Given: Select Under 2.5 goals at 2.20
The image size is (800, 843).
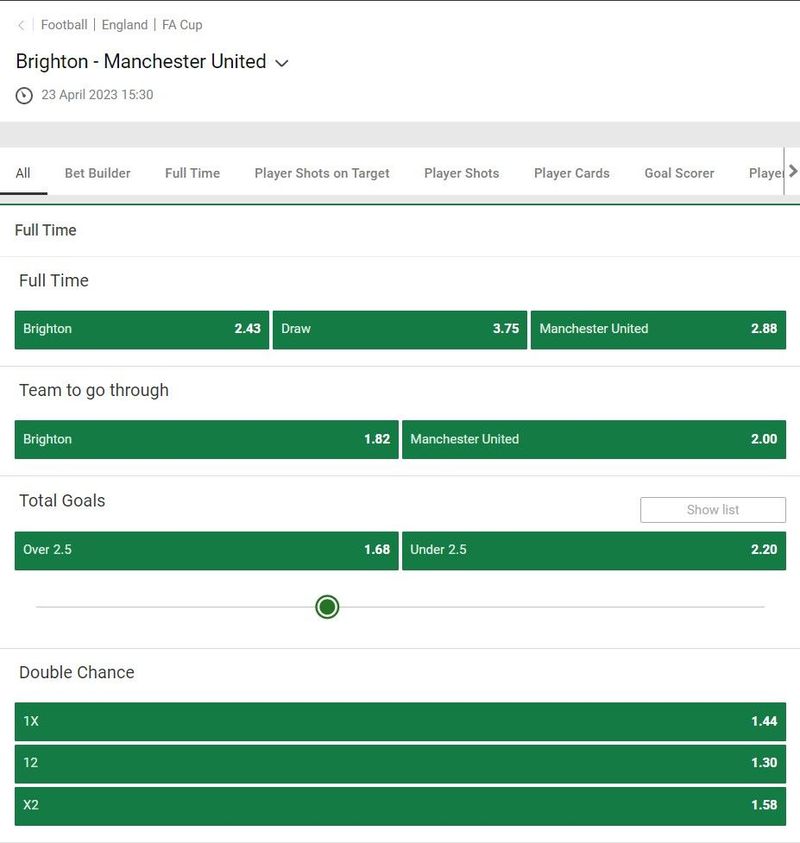Looking at the screenshot, I should (594, 551).
